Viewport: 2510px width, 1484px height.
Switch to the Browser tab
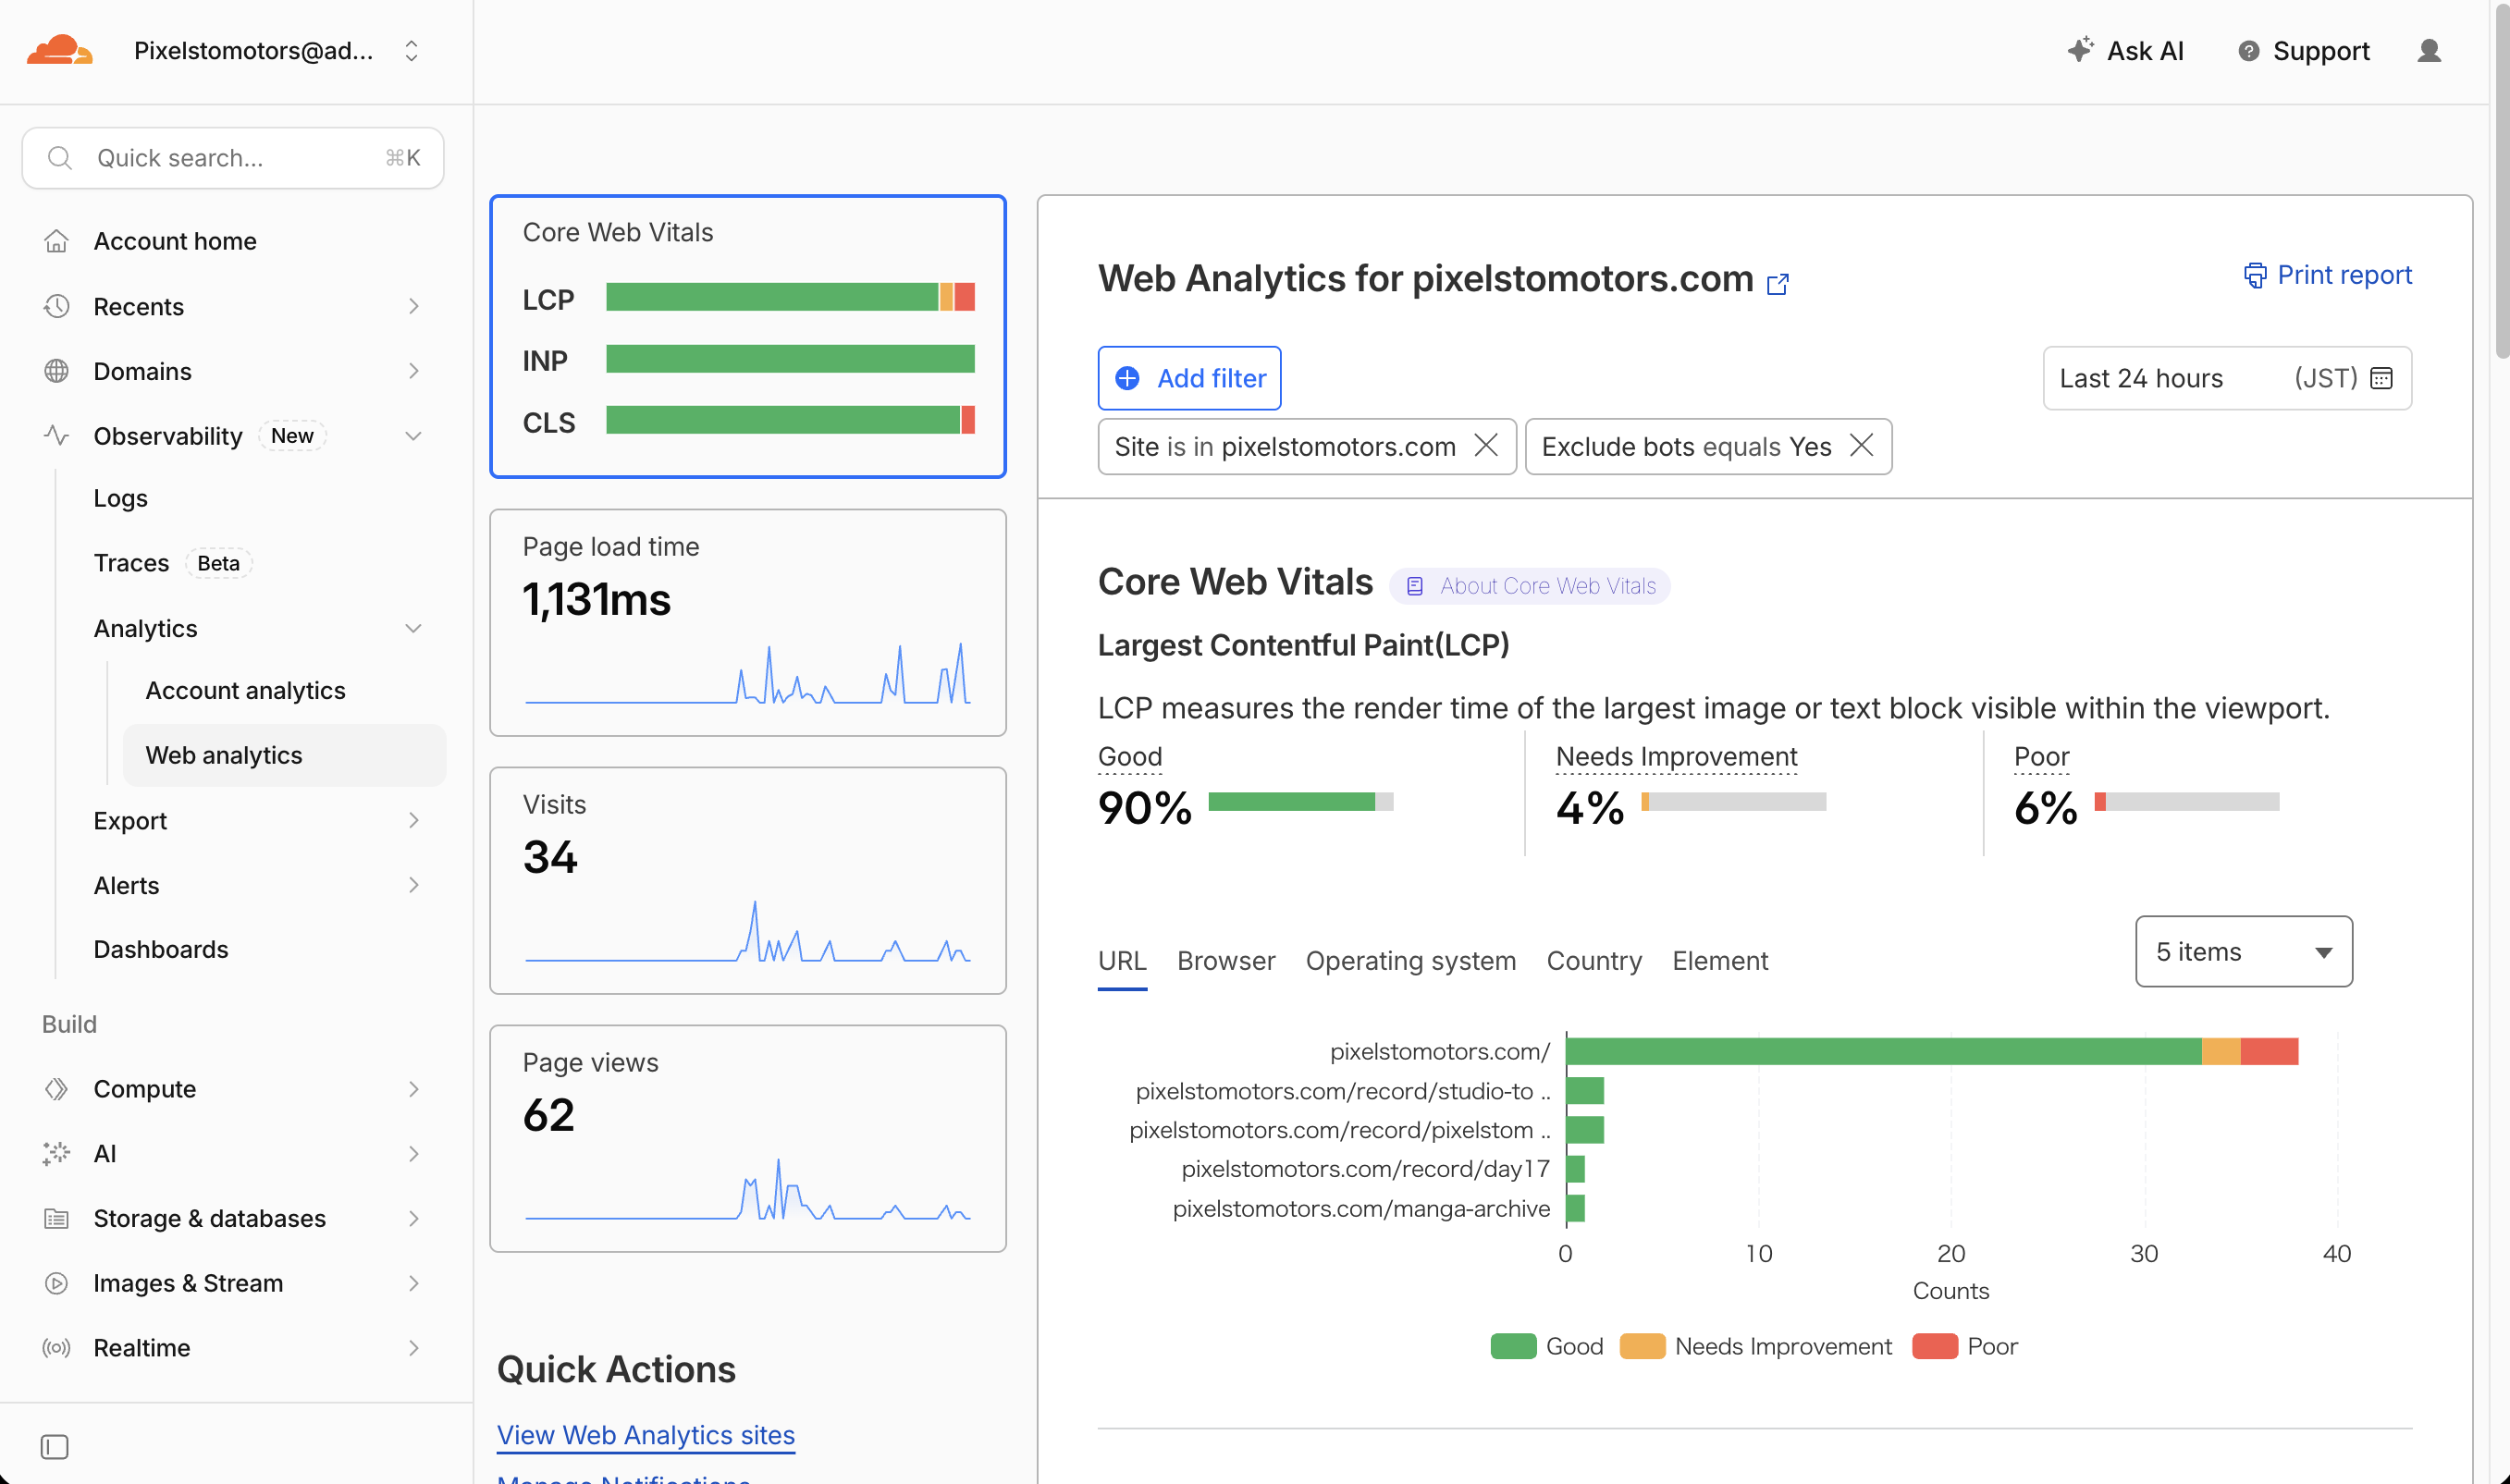[1225, 960]
